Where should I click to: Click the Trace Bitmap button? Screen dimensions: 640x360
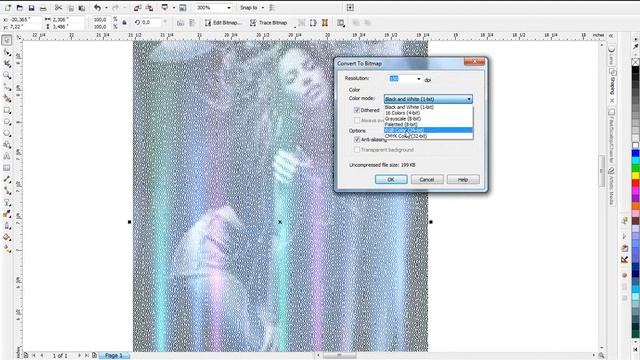pos(269,23)
